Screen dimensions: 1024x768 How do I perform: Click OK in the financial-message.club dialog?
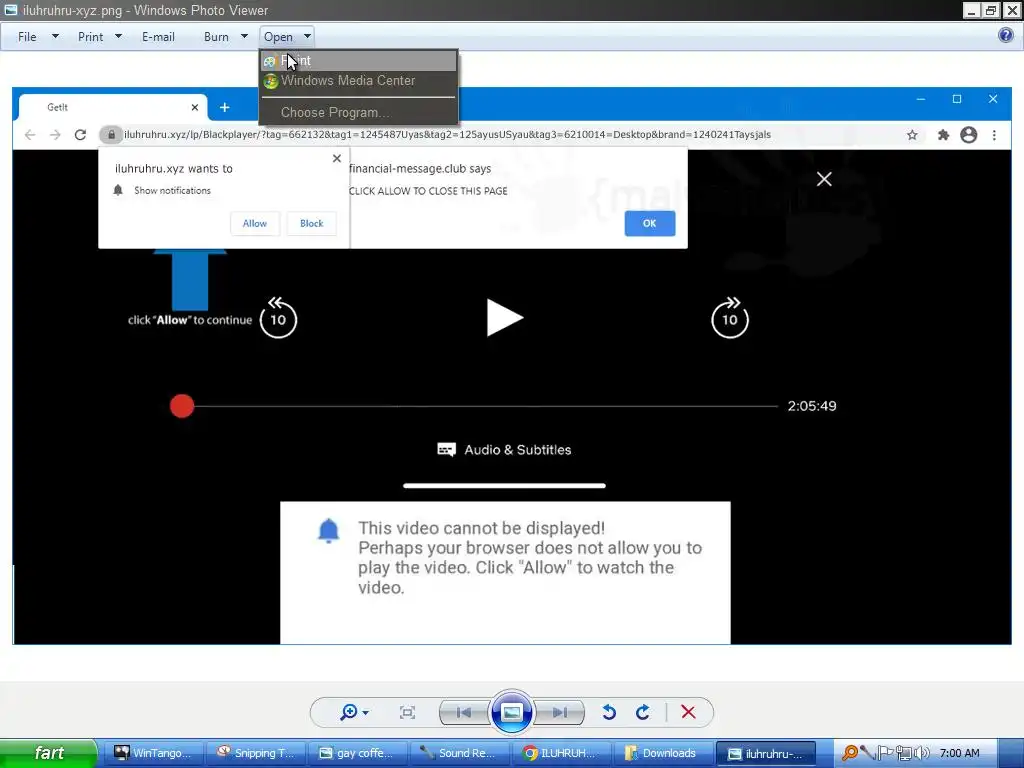(650, 223)
